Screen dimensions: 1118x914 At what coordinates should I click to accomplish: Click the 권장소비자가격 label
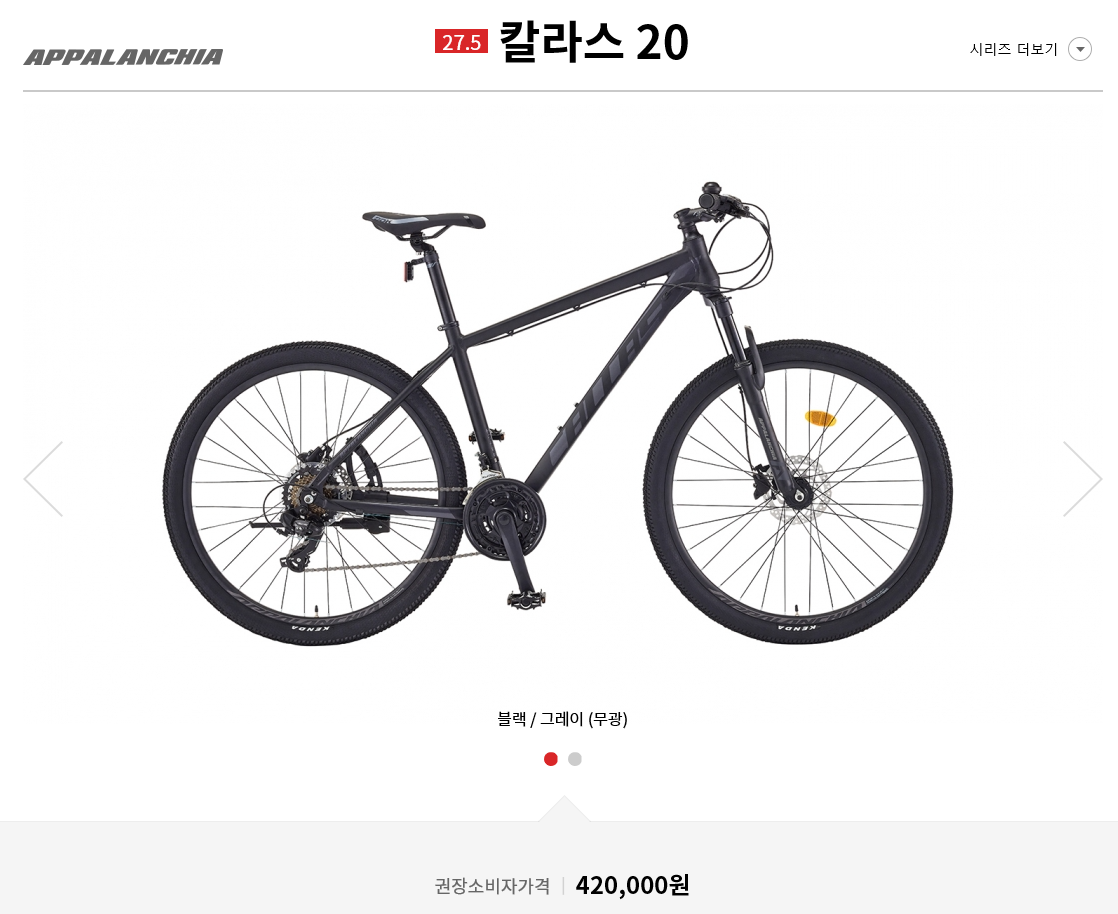point(492,886)
